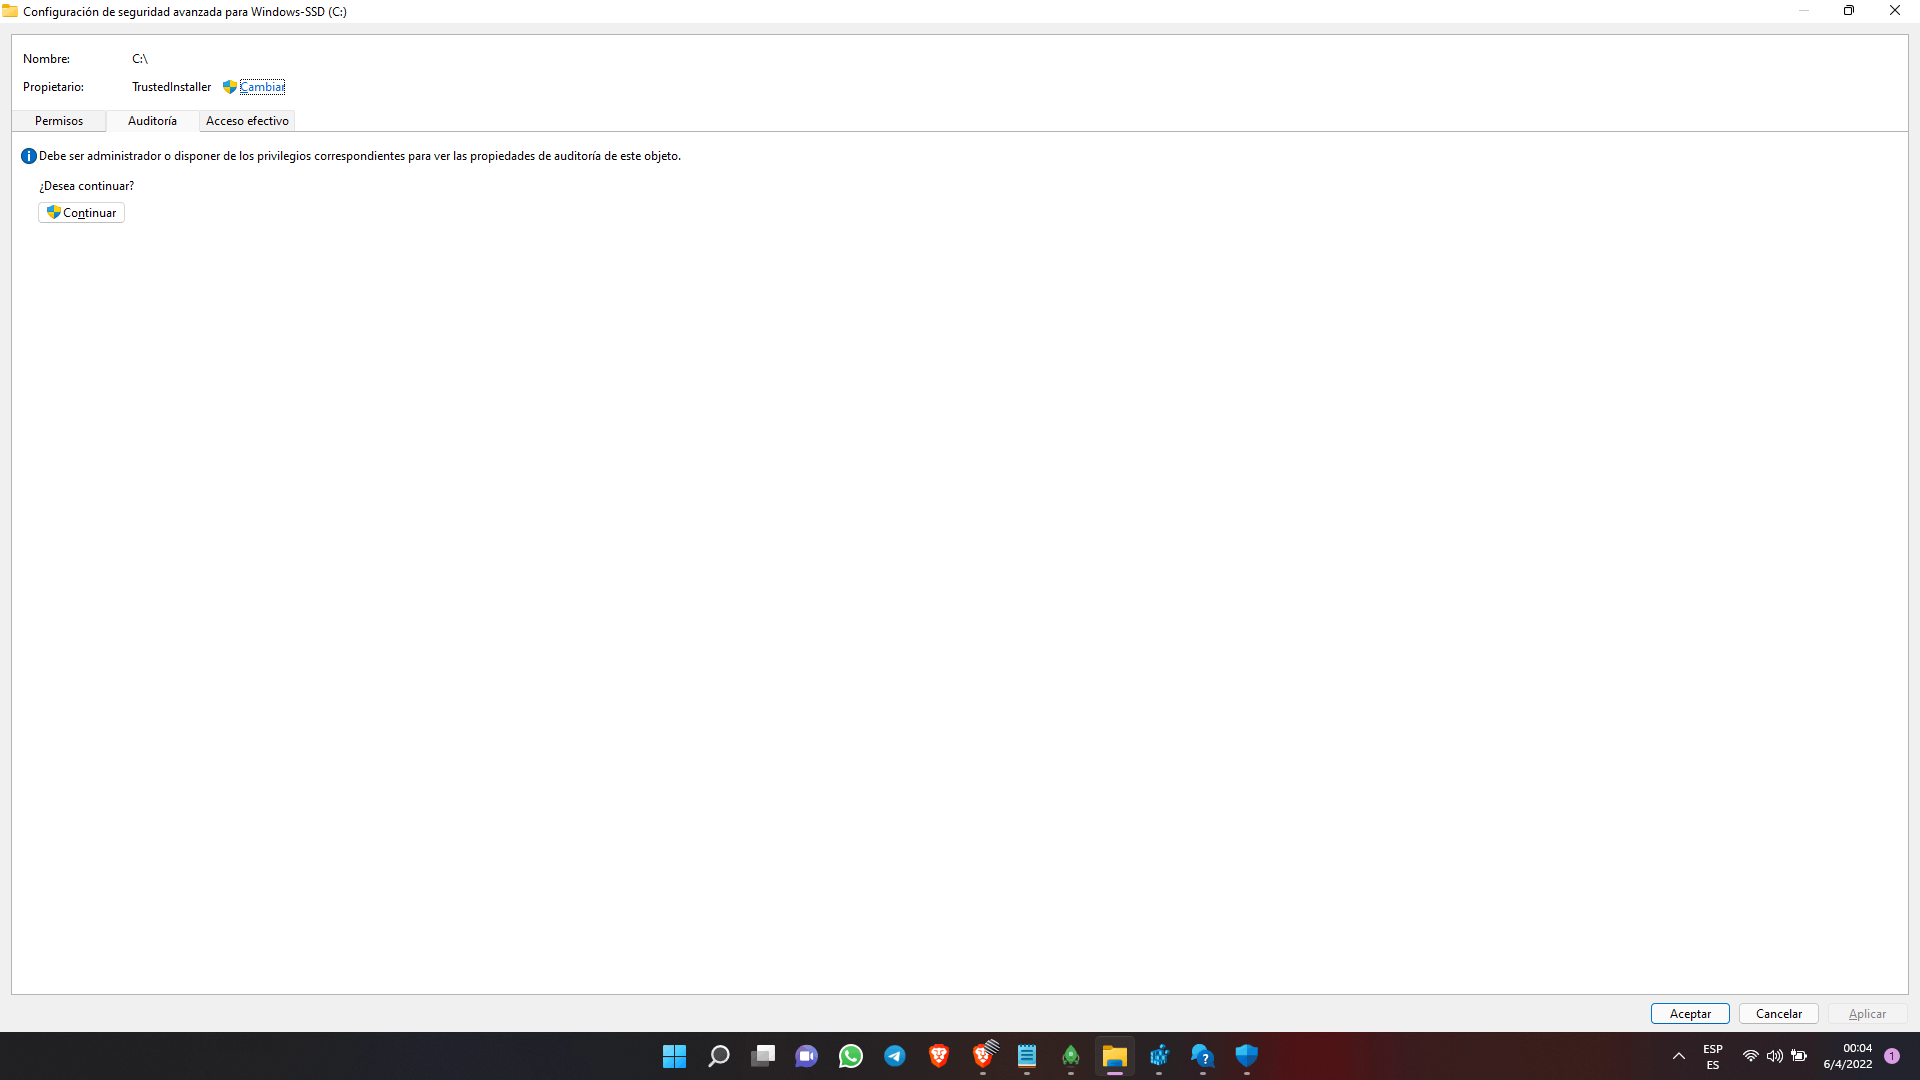This screenshot has width=1920, height=1080.
Task: Click the Cancelar button
Action: point(1778,1013)
